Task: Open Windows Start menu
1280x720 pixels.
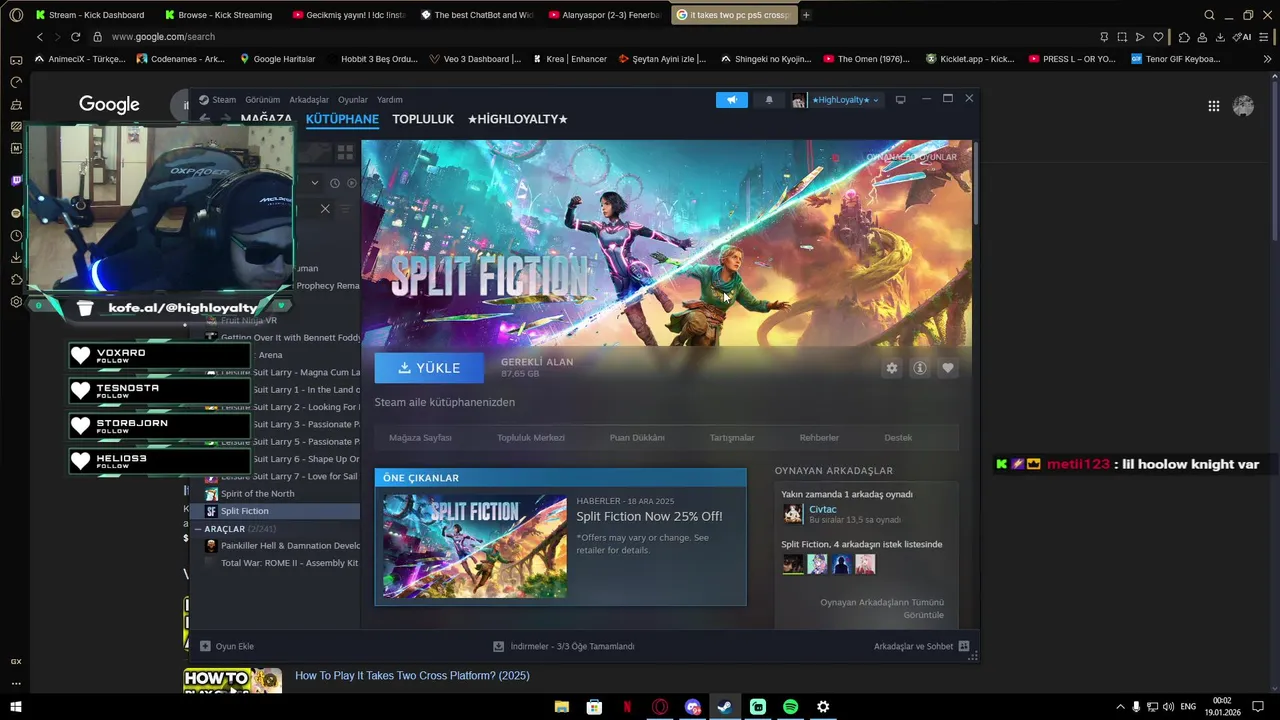Action: [x=15, y=707]
